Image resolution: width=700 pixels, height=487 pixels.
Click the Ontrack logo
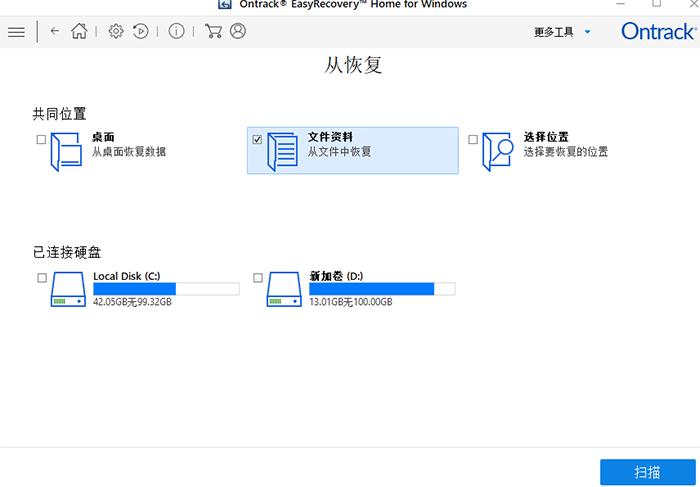point(658,31)
